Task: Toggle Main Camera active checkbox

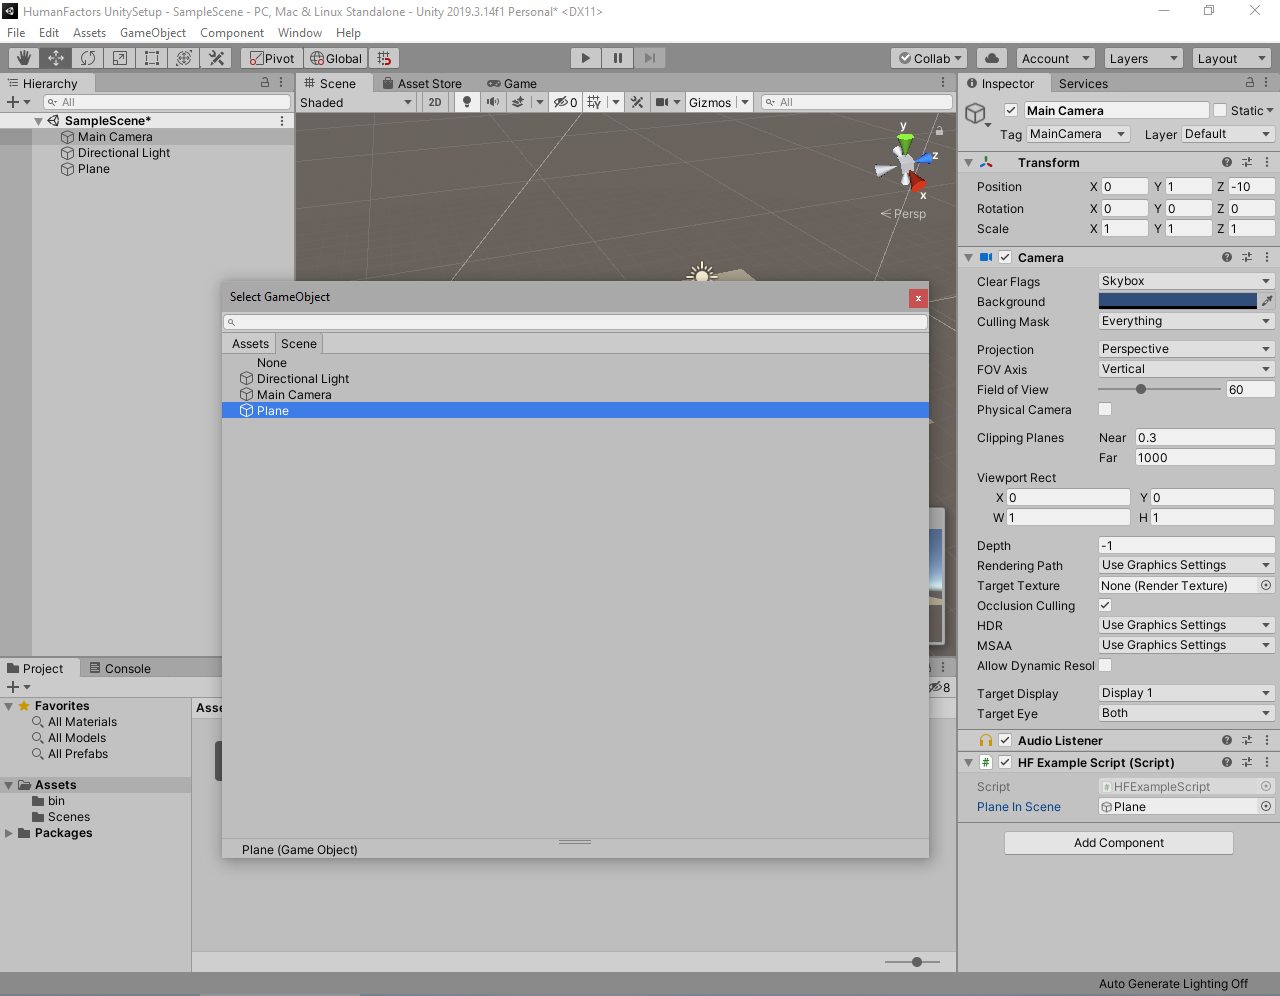Action: point(1011,110)
